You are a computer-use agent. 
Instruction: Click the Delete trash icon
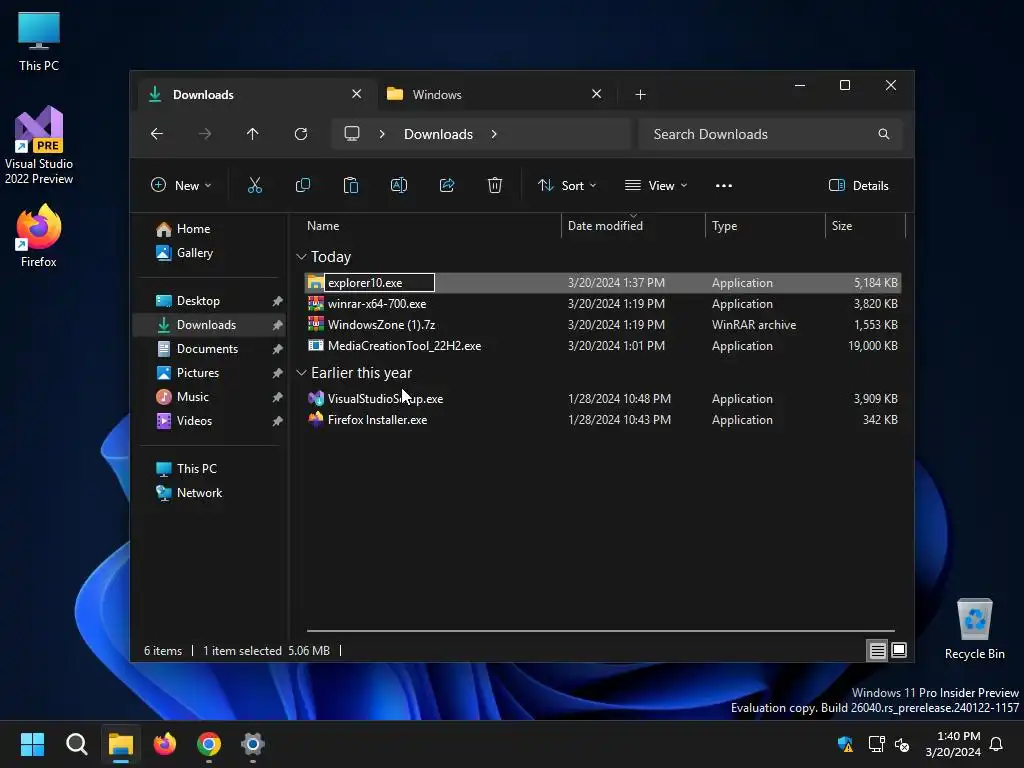click(x=494, y=185)
